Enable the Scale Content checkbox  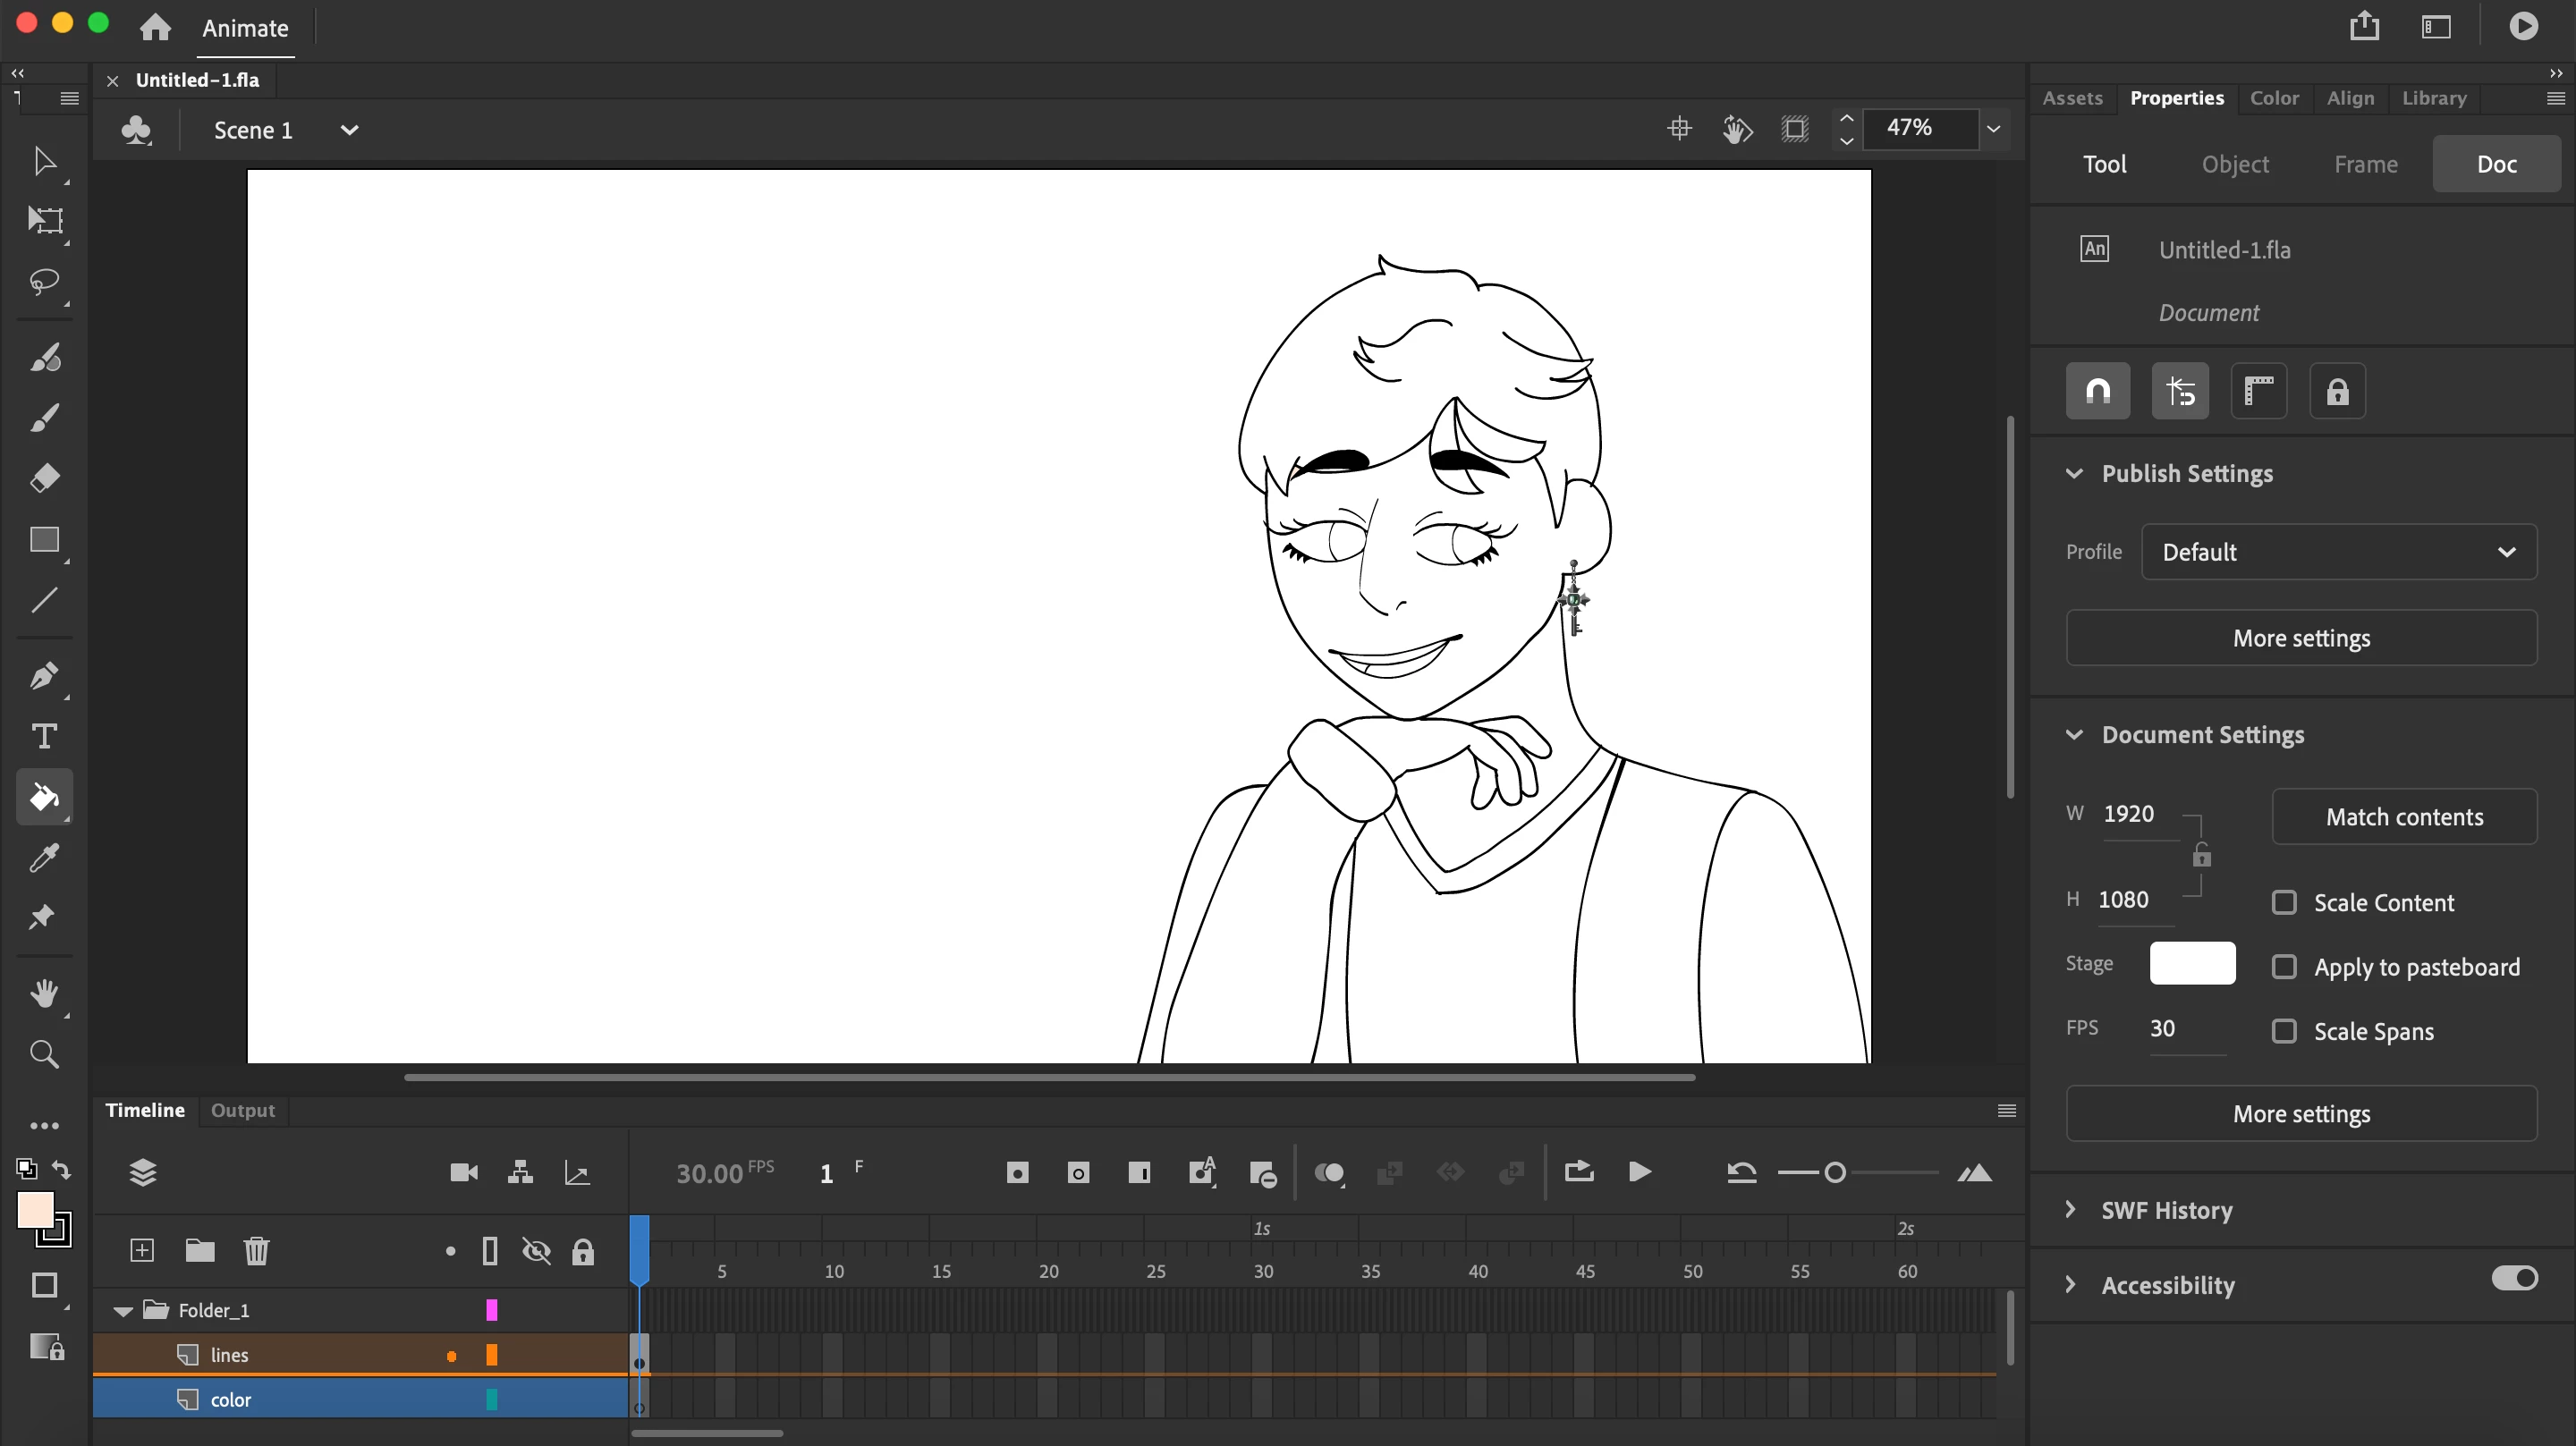point(2284,903)
